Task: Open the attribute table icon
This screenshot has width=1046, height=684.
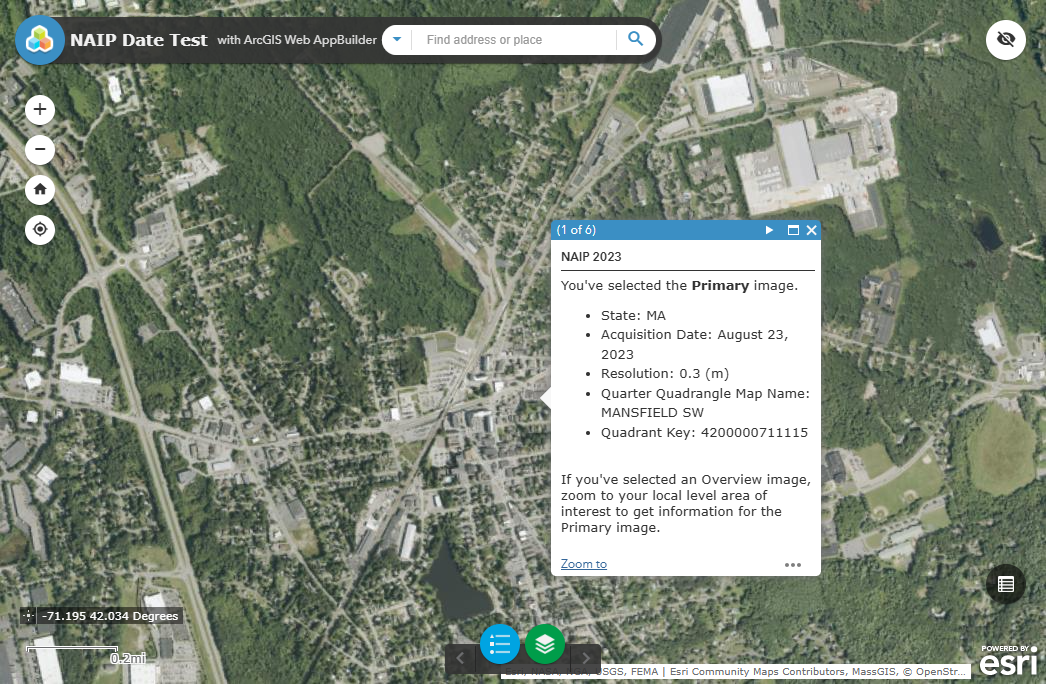Action: [x=1005, y=583]
